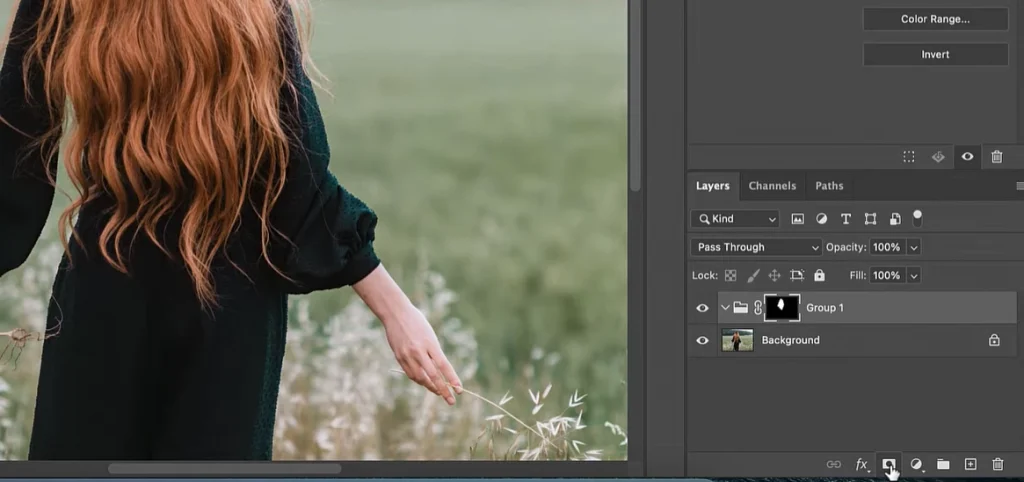Filter for pixel layers icon
Viewport: 1024px width, 482px height.
pos(798,219)
